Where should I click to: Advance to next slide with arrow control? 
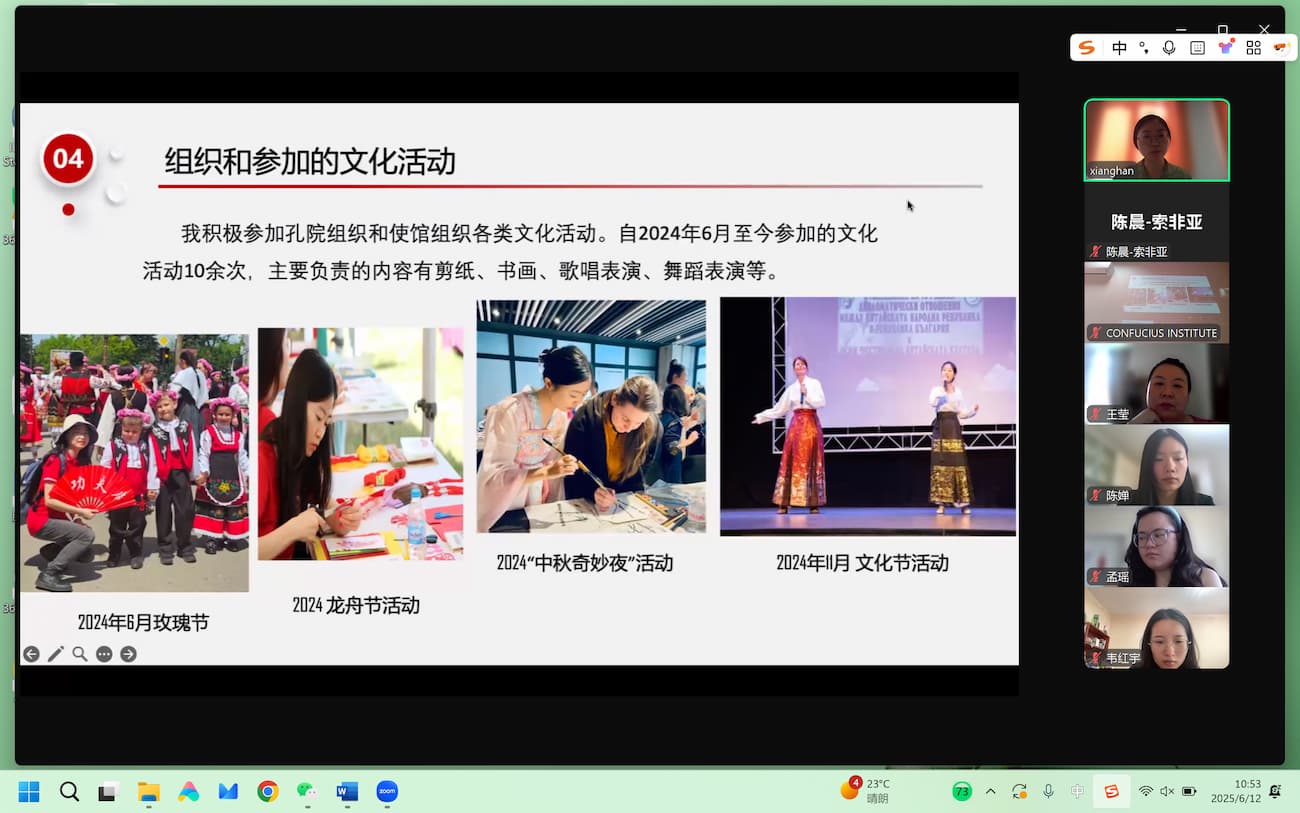tap(128, 654)
